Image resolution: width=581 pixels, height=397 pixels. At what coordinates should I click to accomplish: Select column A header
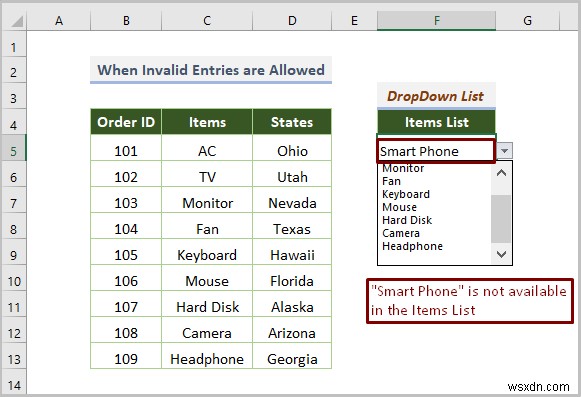point(59,21)
